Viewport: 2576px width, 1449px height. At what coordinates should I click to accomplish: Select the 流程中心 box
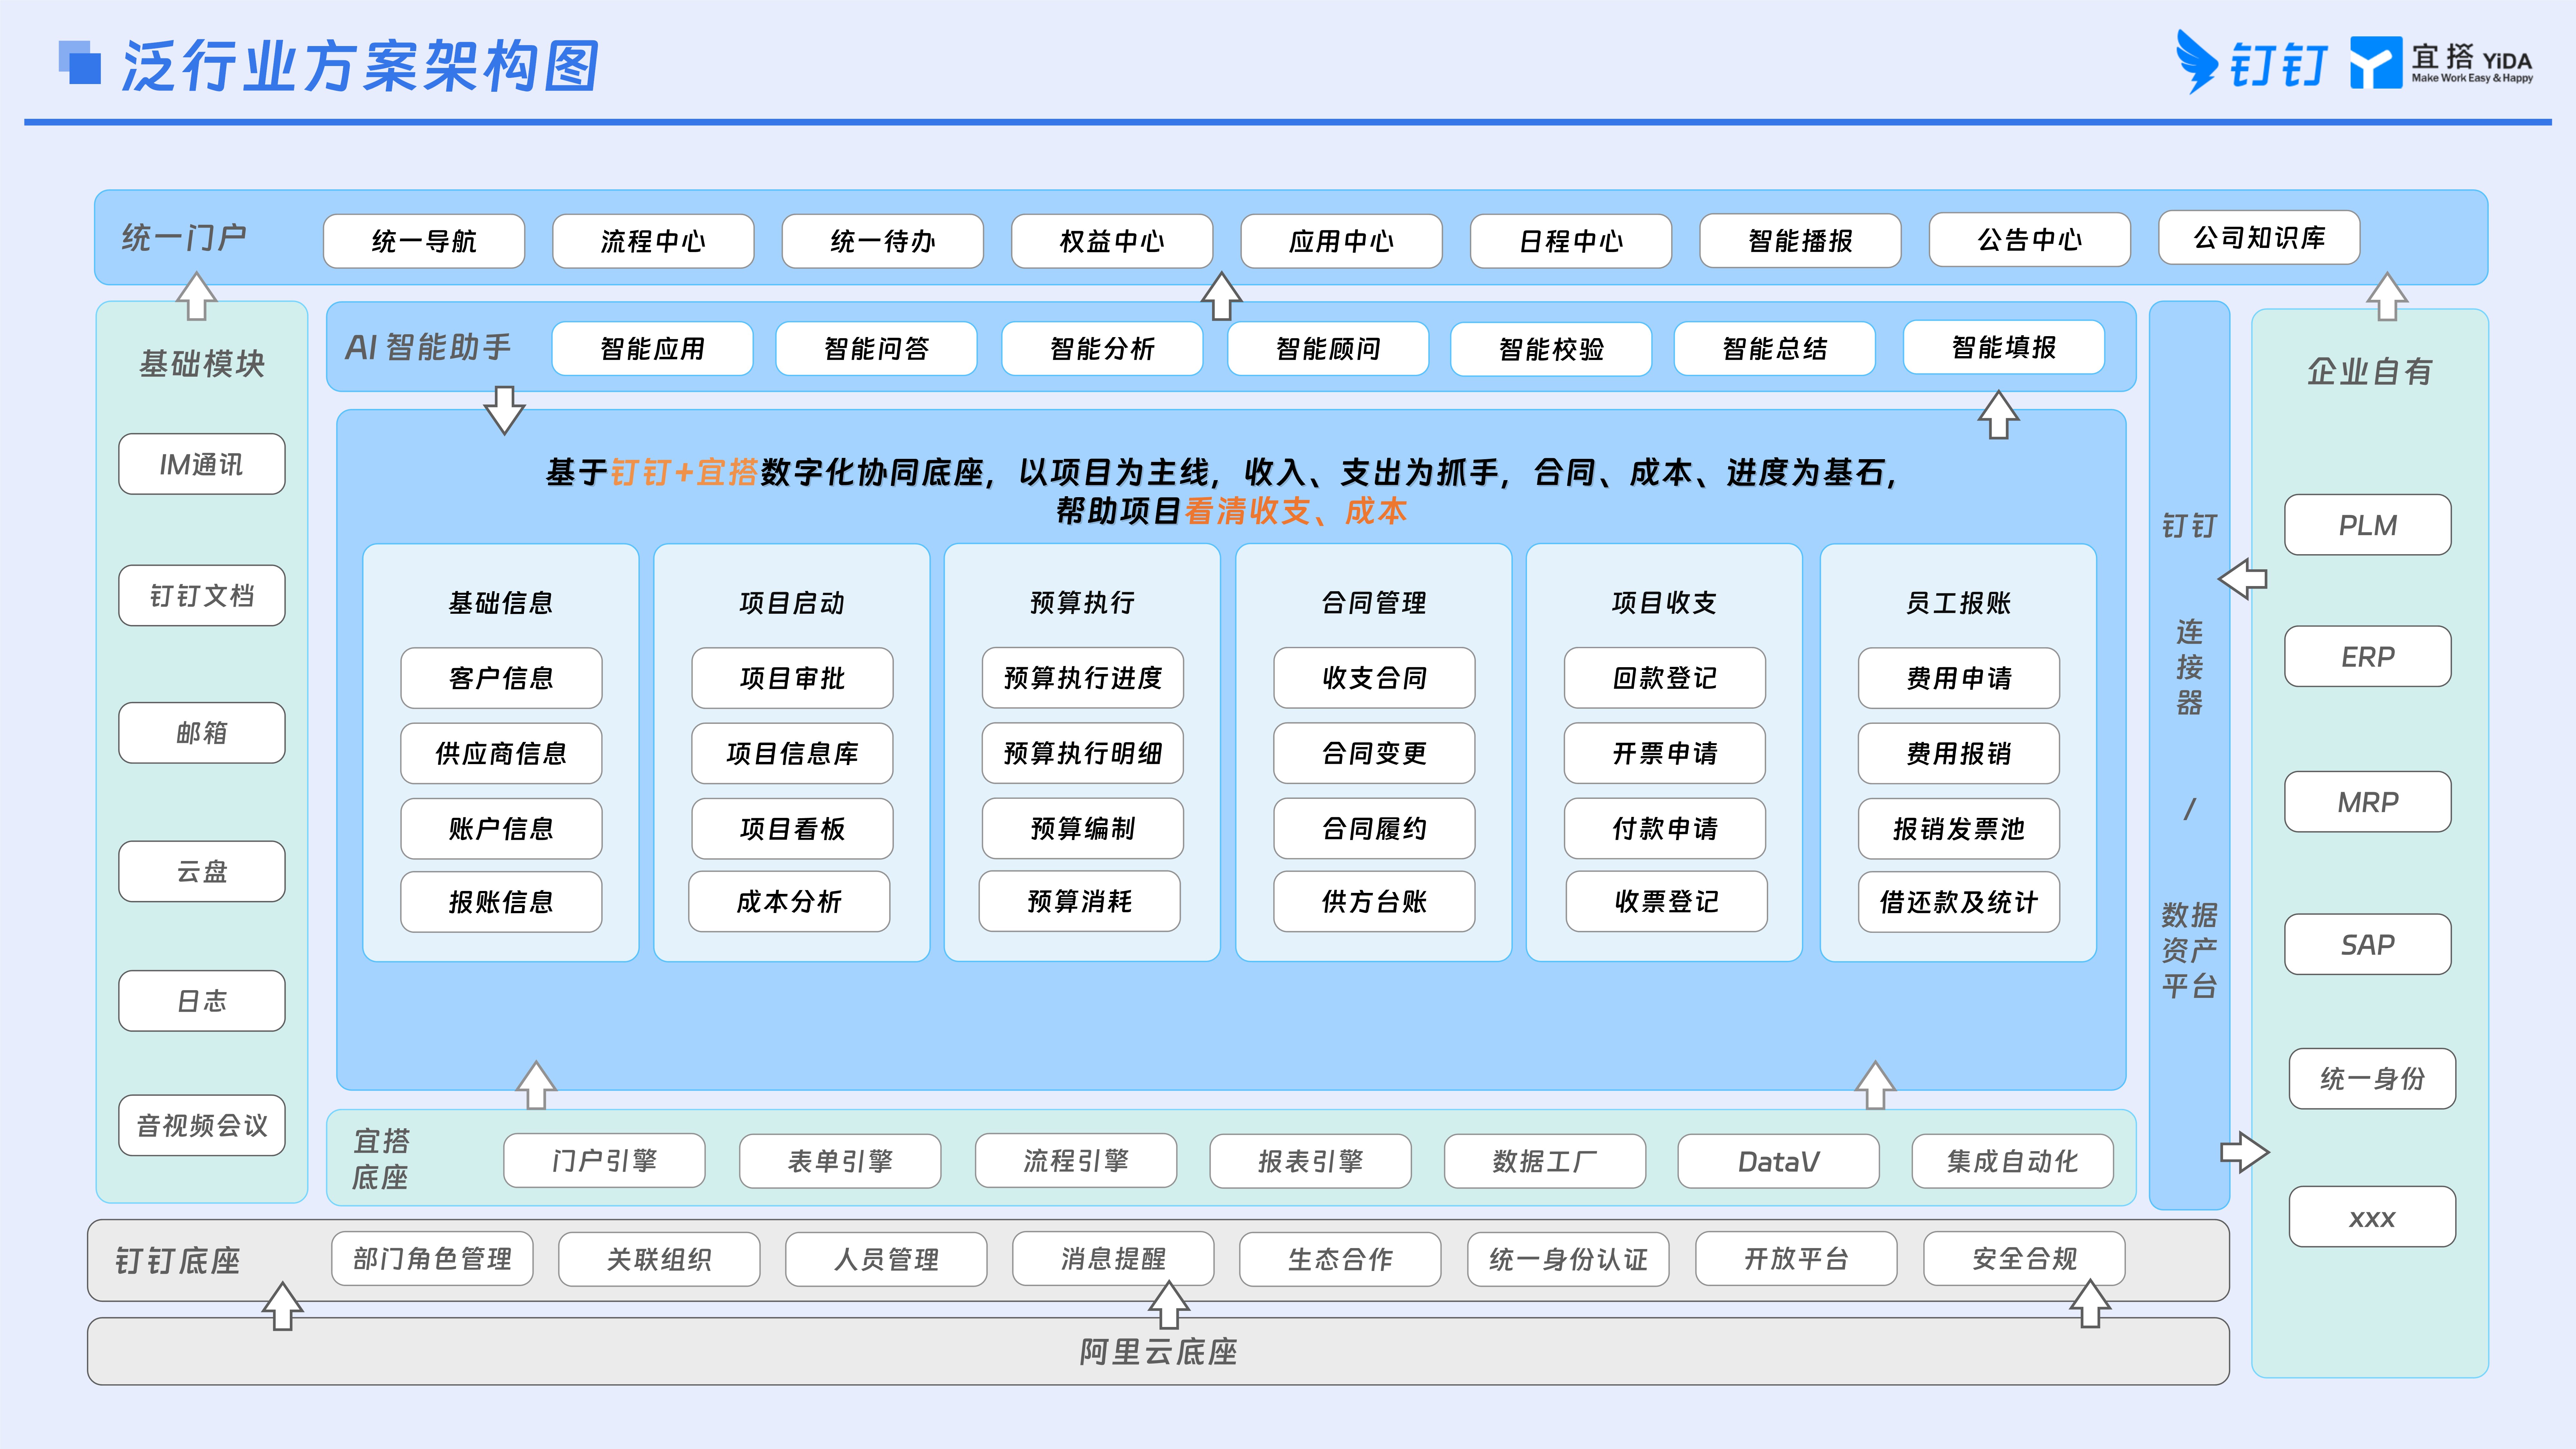pos(653,241)
